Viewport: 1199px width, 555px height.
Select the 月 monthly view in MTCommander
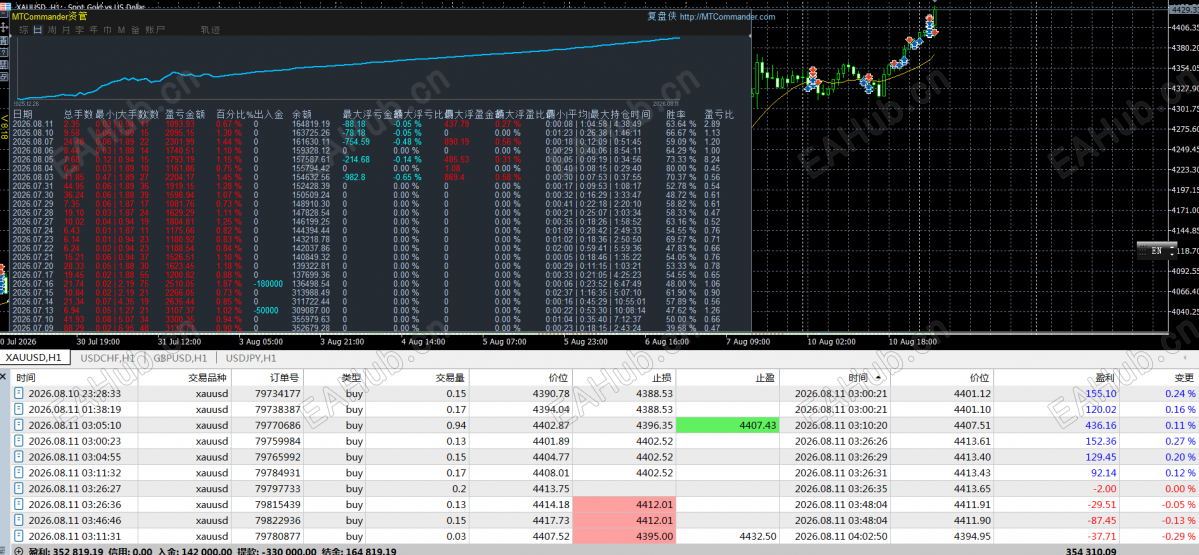tap(66, 30)
